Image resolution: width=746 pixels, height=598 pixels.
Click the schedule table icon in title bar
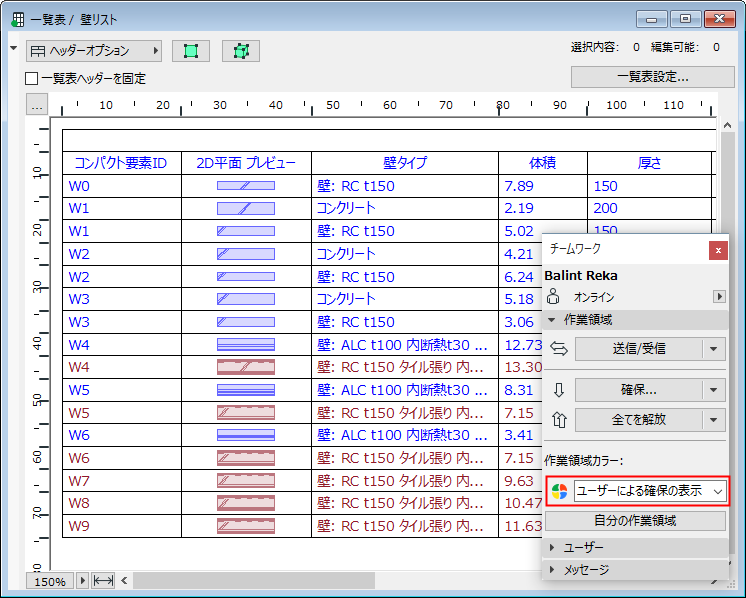click(18, 20)
